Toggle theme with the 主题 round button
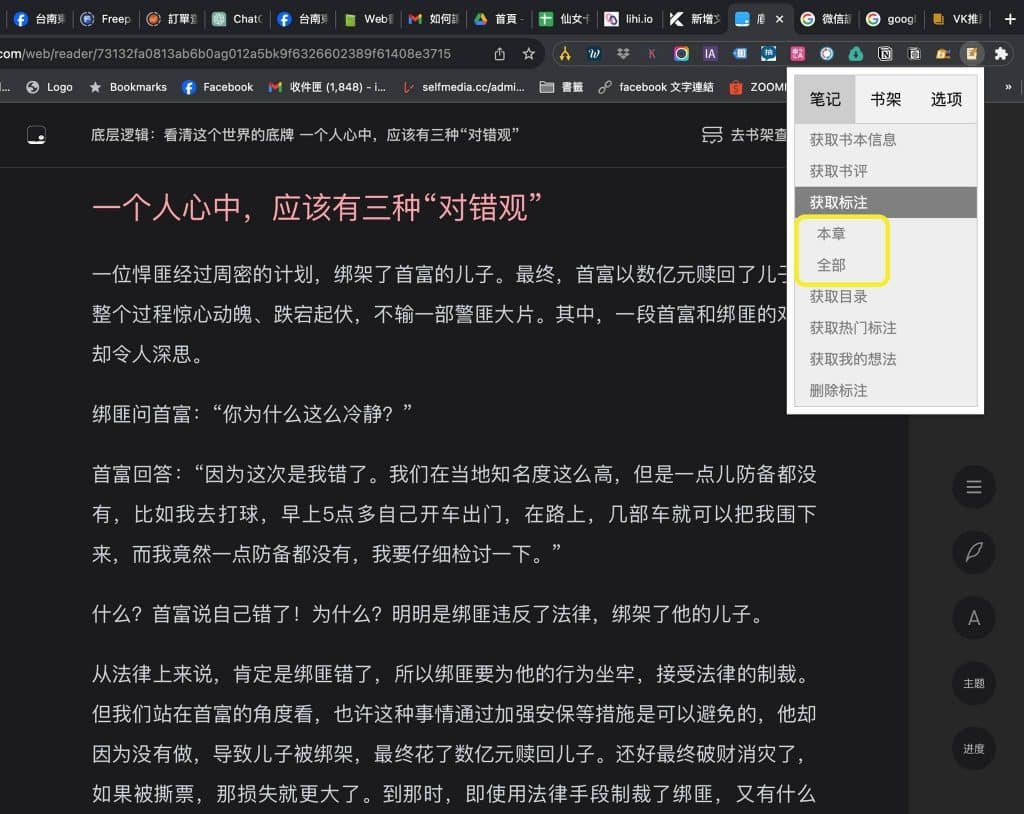This screenshot has height=814, width=1024. pos(974,683)
